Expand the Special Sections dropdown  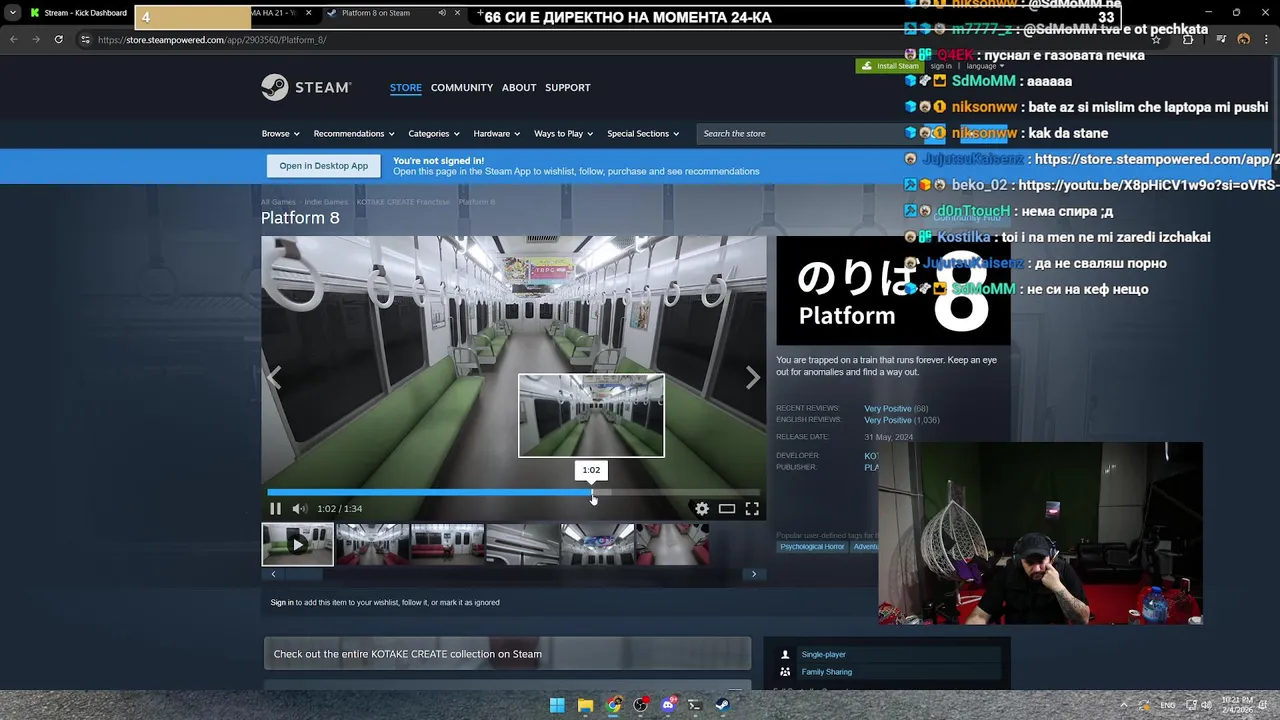pyautogui.click(x=643, y=134)
